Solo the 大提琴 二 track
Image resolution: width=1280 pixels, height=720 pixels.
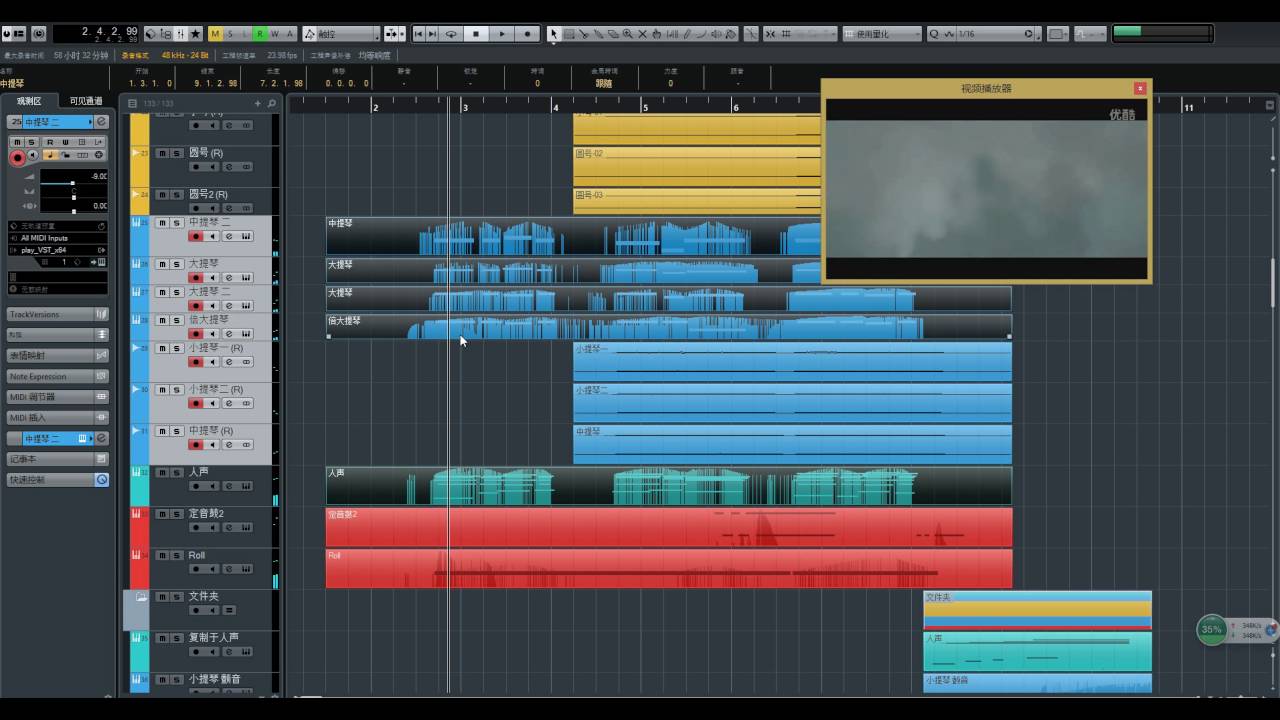pos(176,293)
